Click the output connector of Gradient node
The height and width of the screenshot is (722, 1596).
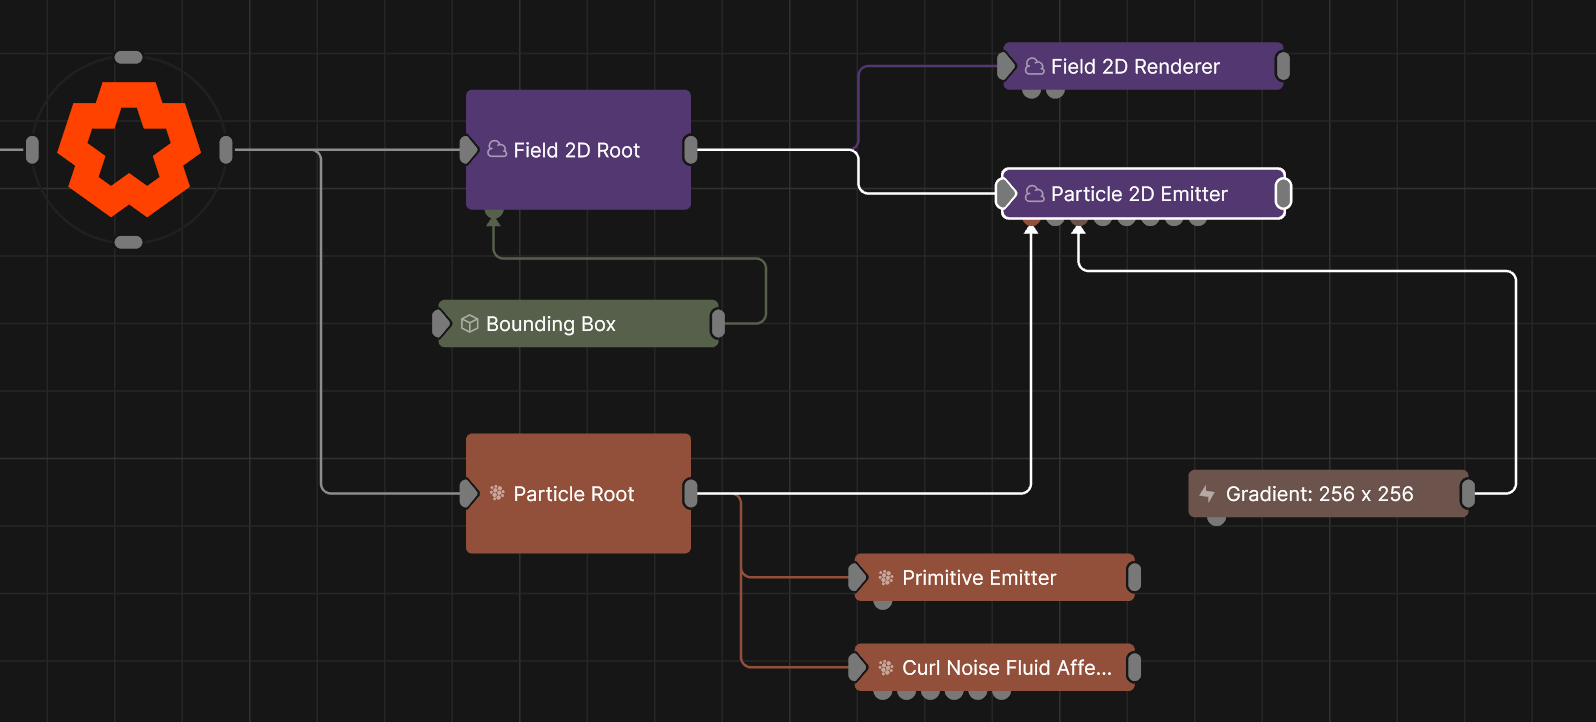click(1468, 493)
